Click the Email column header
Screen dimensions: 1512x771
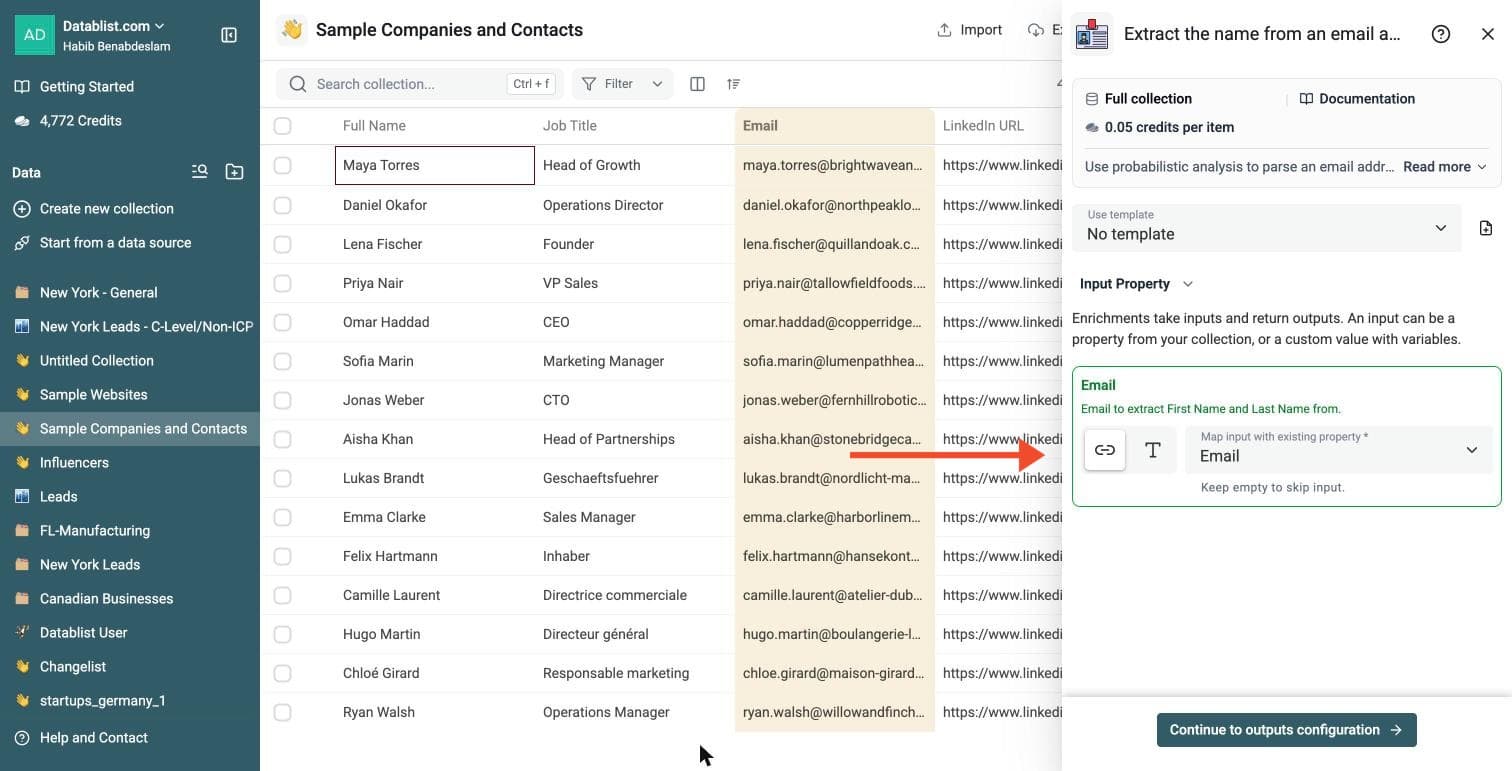pyautogui.click(x=835, y=126)
